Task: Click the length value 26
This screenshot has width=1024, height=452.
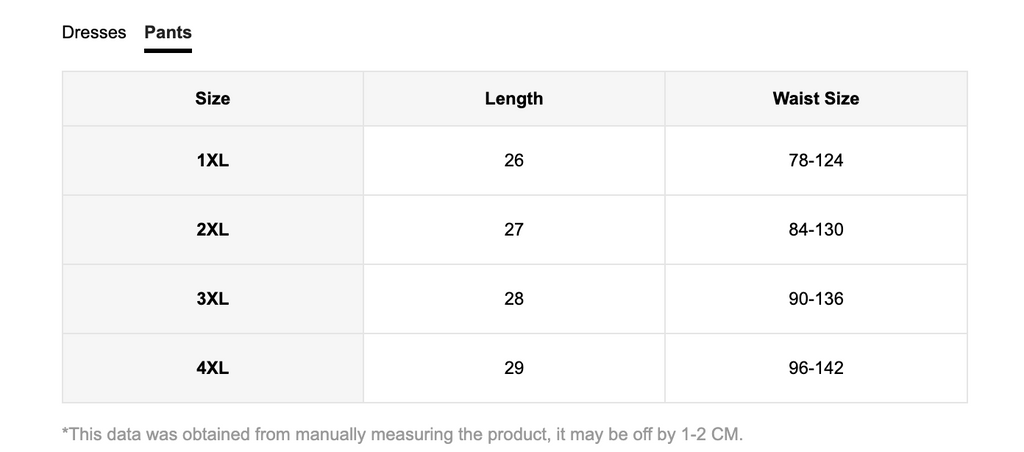Action: tap(514, 161)
